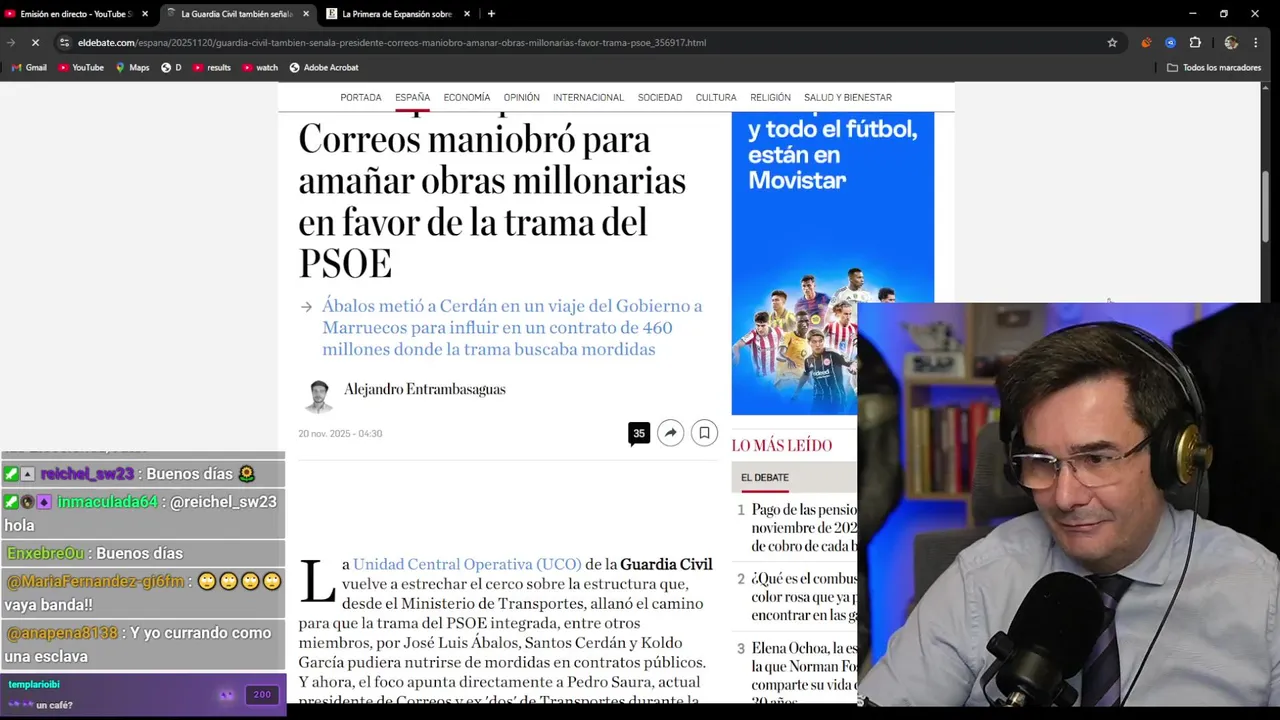Click the 200 donation amount badge
1280x720 pixels.
pyautogui.click(x=262, y=695)
